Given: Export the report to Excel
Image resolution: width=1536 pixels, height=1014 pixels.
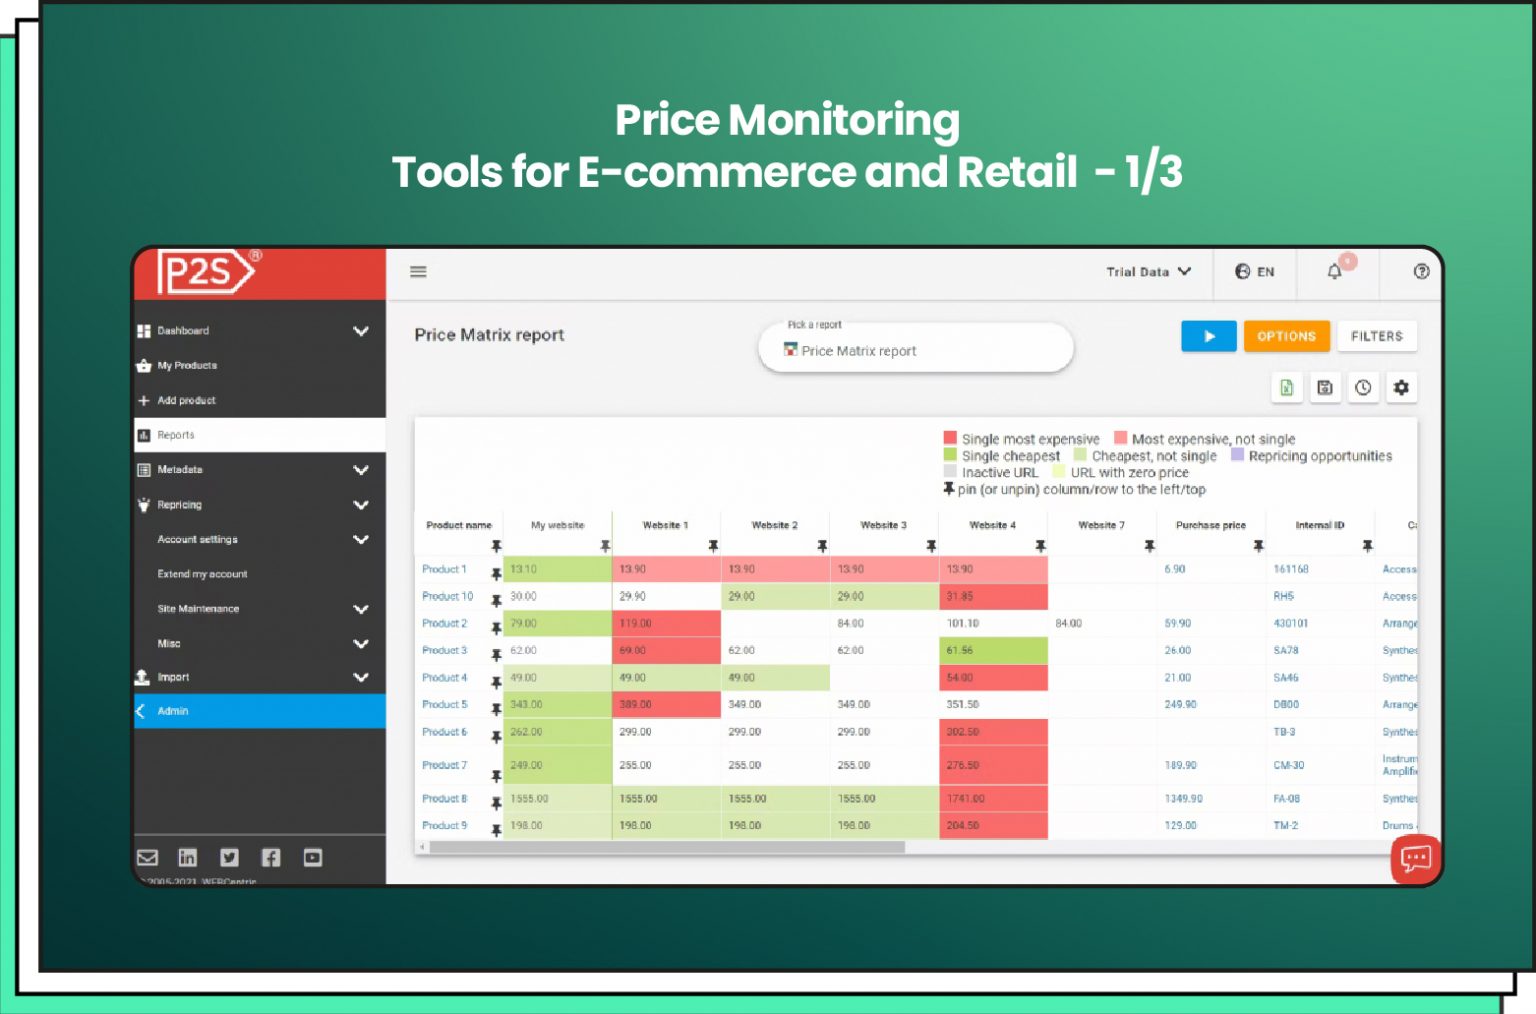Looking at the screenshot, I should point(1287,388).
